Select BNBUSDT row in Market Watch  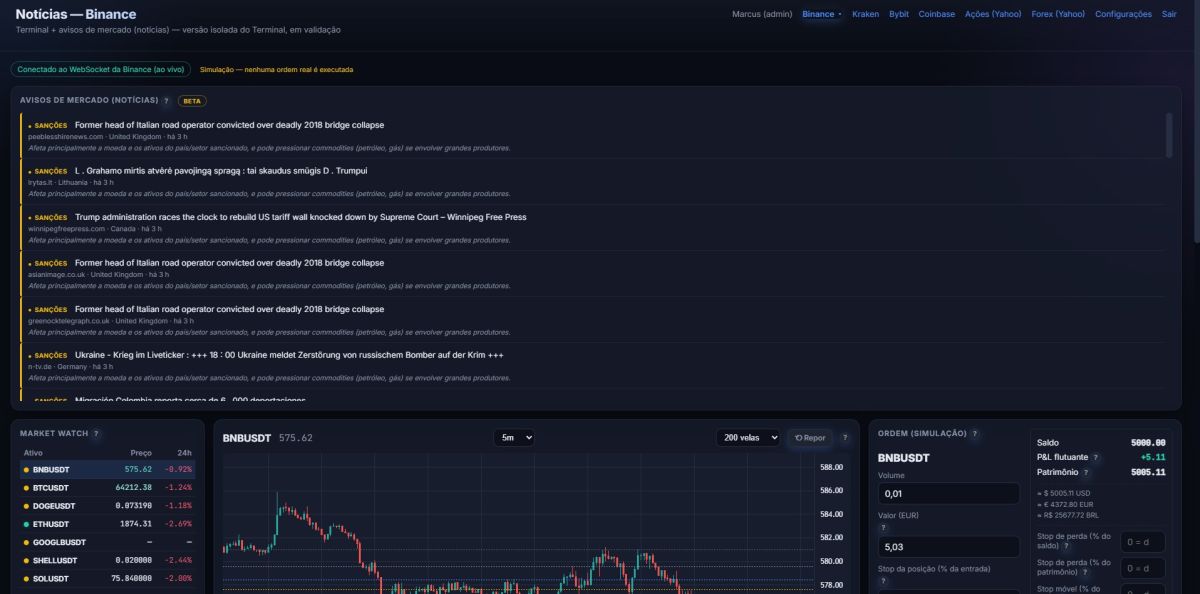(108, 469)
